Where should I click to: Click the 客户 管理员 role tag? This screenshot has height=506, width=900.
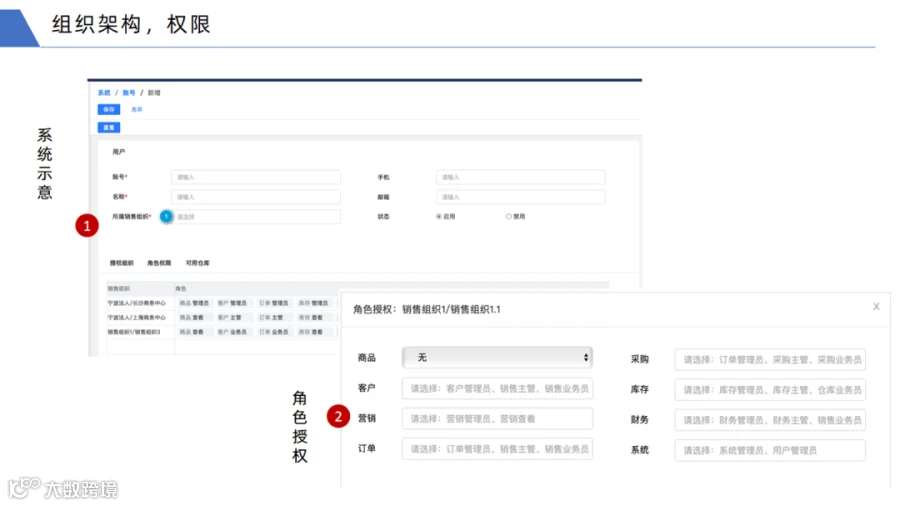pyautogui.click(x=232, y=303)
